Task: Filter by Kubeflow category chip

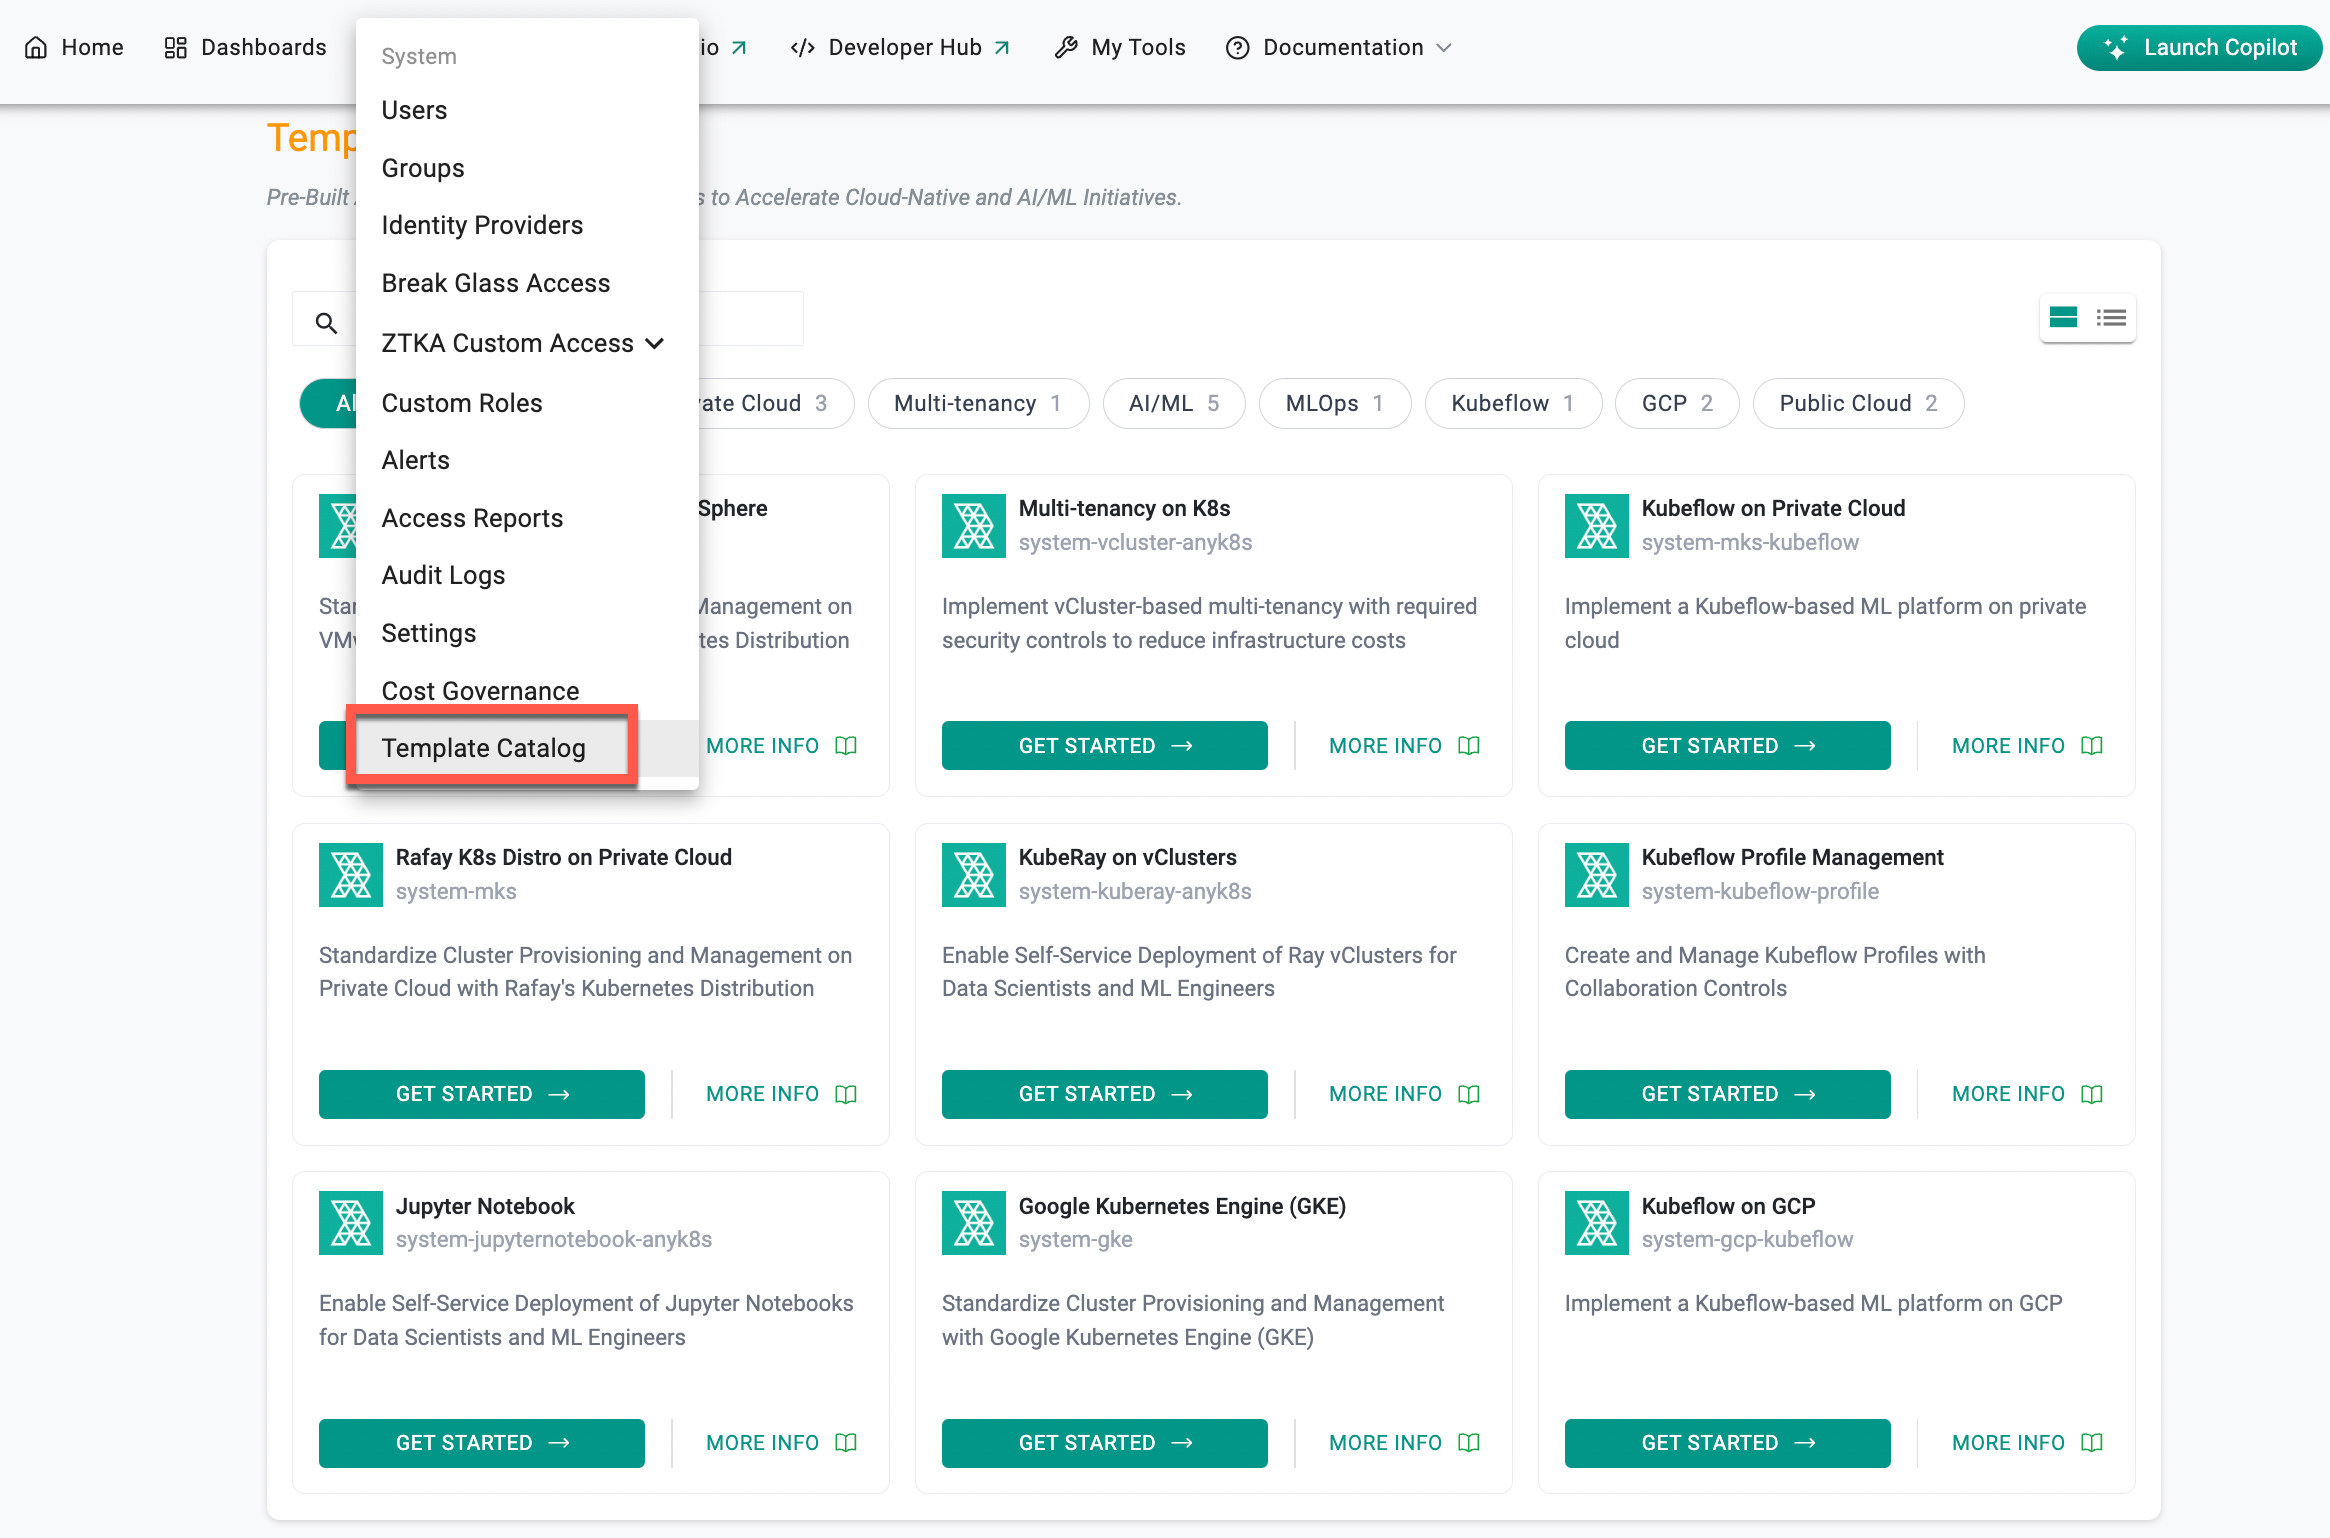Action: click(x=1513, y=403)
